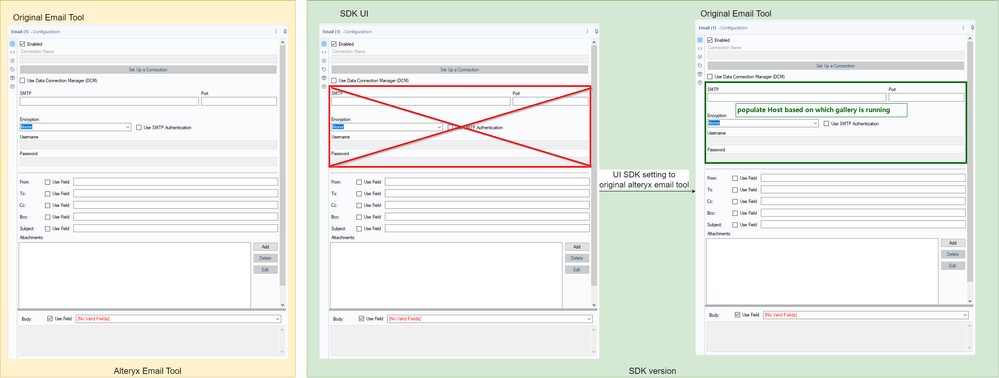Open three-dot menu in green-note Email Tool title bar
Image resolution: width=999 pixels, height=378 pixels.
point(963,27)
